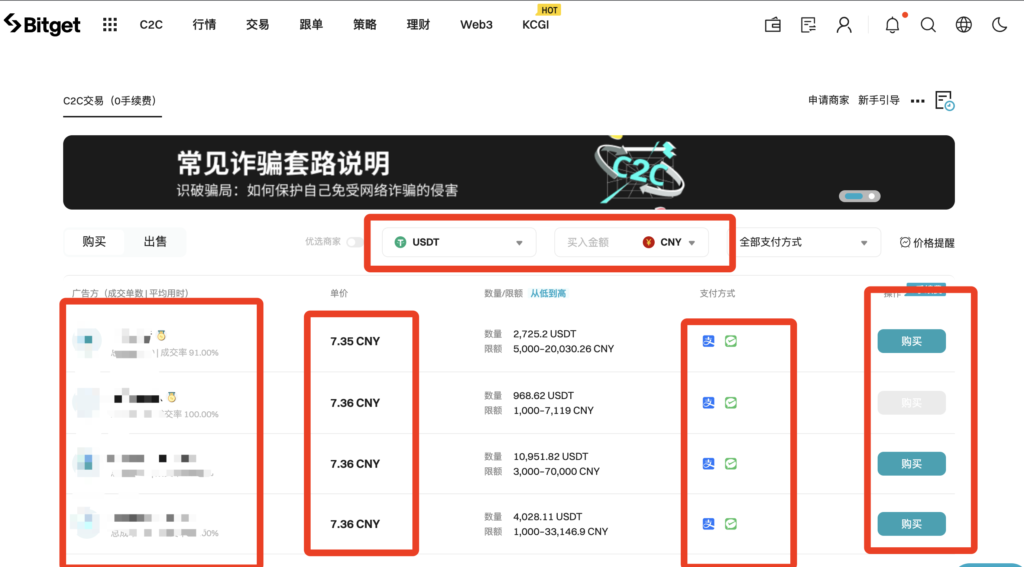Open the notifications bell icon
The width and height of the screenshot is (1024, 567).
click(892, 25)
